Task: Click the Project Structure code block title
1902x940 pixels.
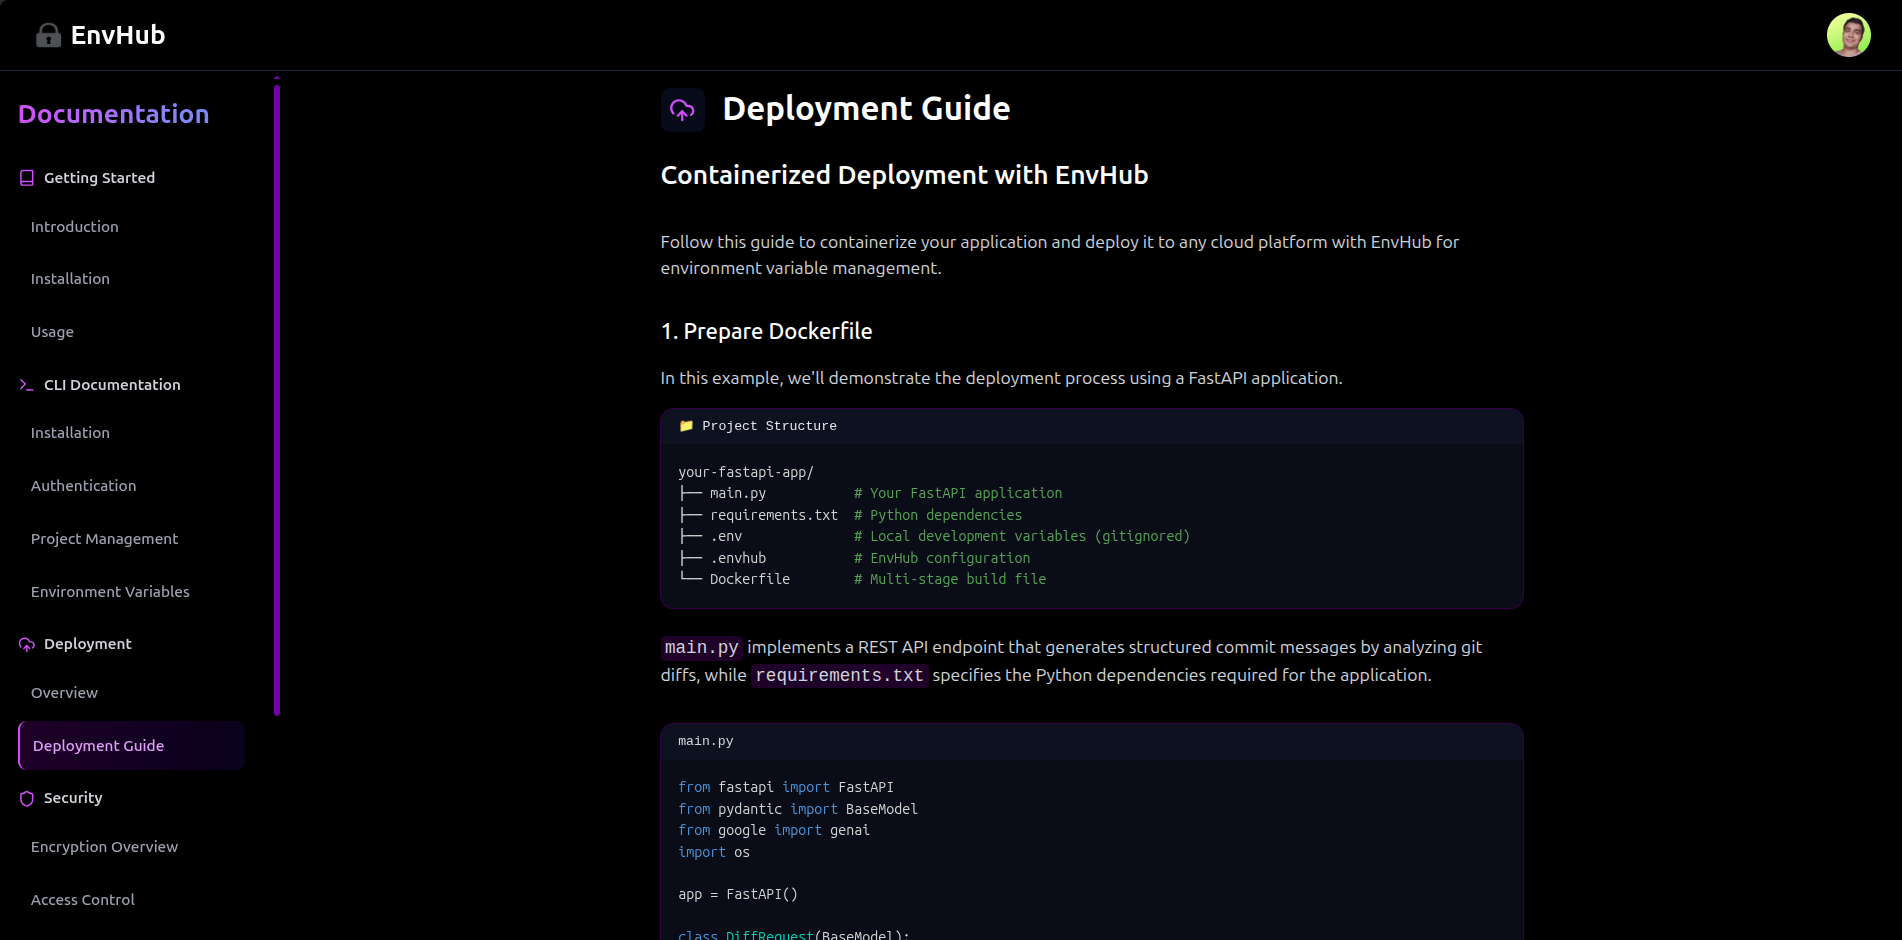Action: [x=769, y=426]
